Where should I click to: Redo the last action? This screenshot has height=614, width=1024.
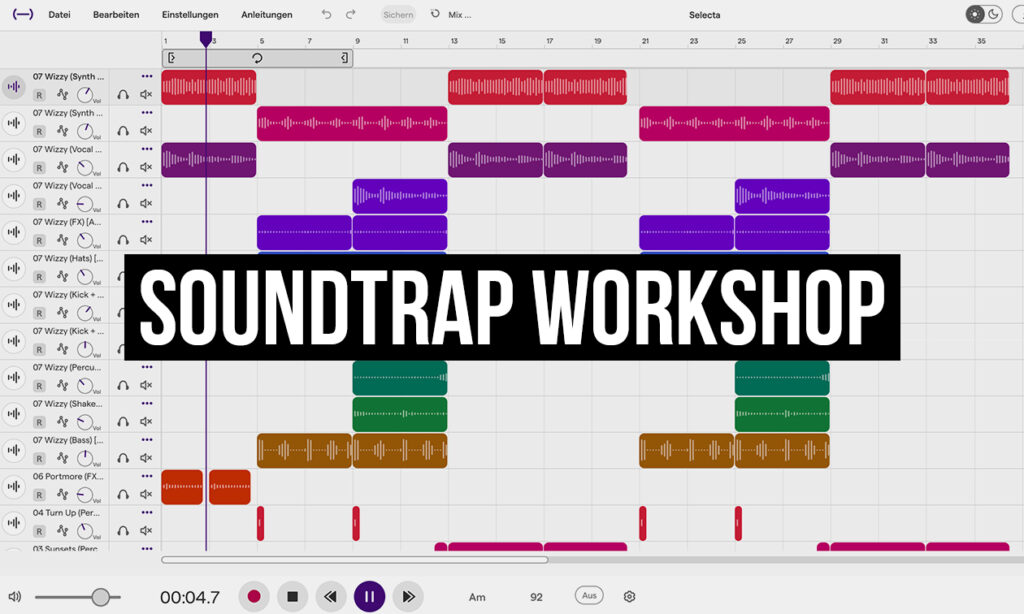(x=351, y=14)
